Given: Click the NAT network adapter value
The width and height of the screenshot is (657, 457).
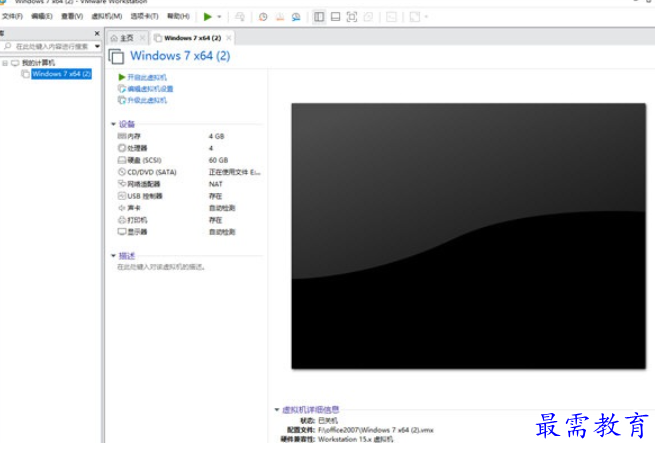Looking at the screenshot, I should [215, 184].
